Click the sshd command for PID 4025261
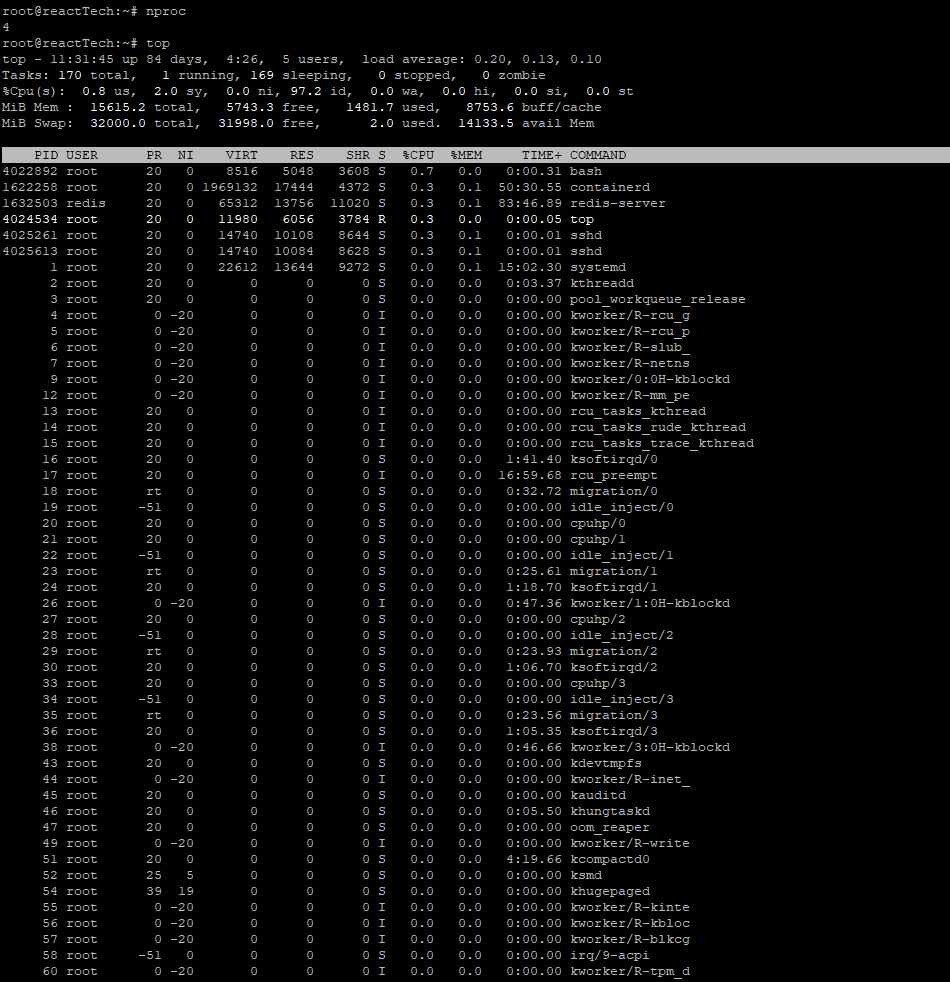The image size is (950, 982). 586,235
